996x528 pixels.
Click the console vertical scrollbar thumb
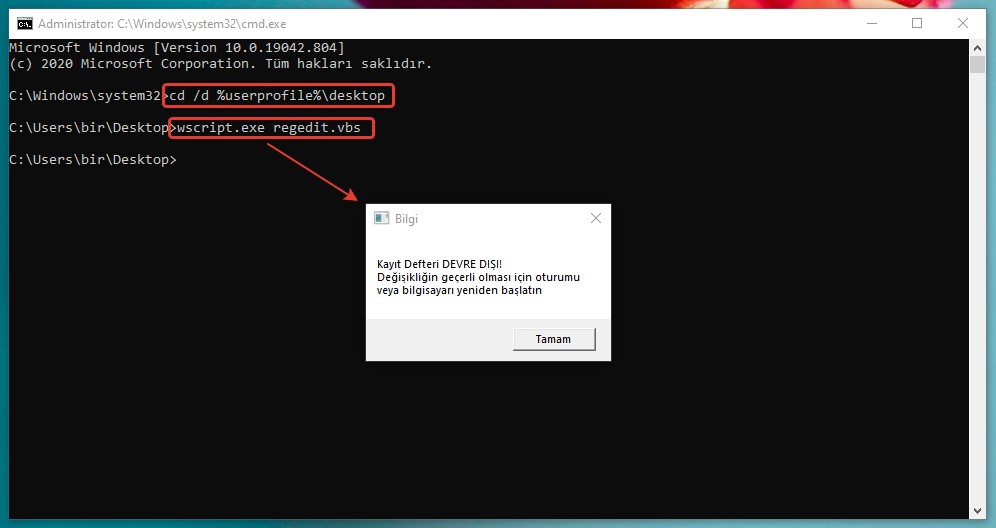click(977, 65)
